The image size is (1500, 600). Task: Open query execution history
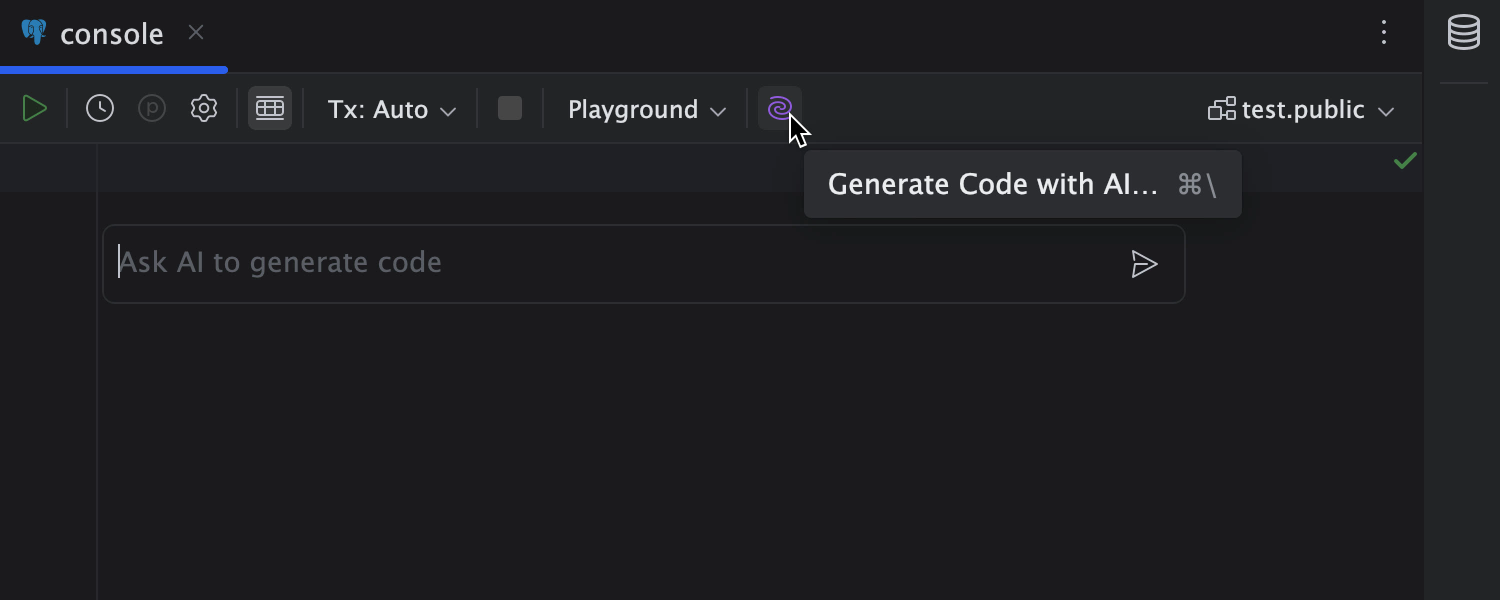click(99, 108)
